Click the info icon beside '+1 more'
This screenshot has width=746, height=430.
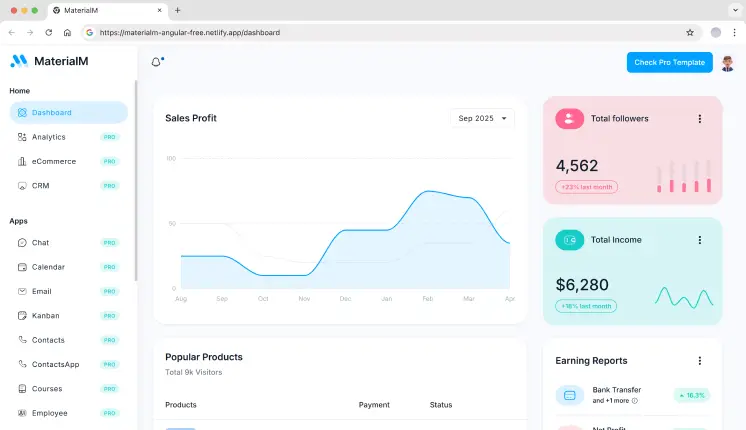[x=635, y=401]
